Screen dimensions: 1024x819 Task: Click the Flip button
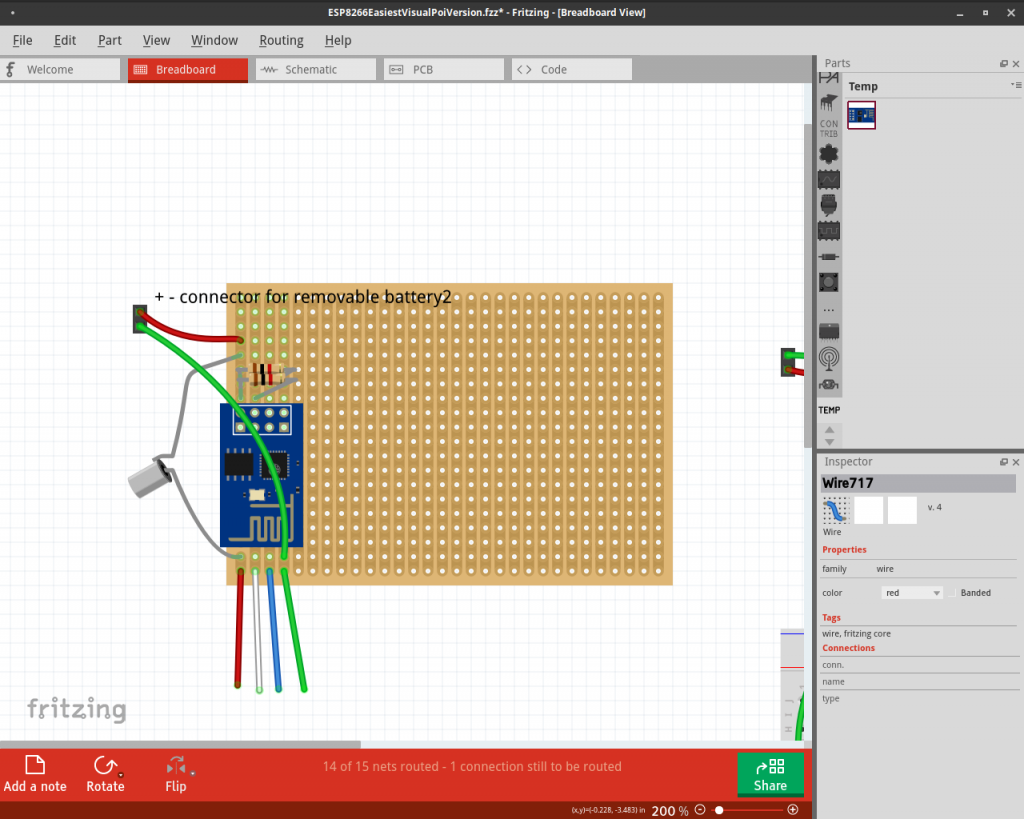176,774
